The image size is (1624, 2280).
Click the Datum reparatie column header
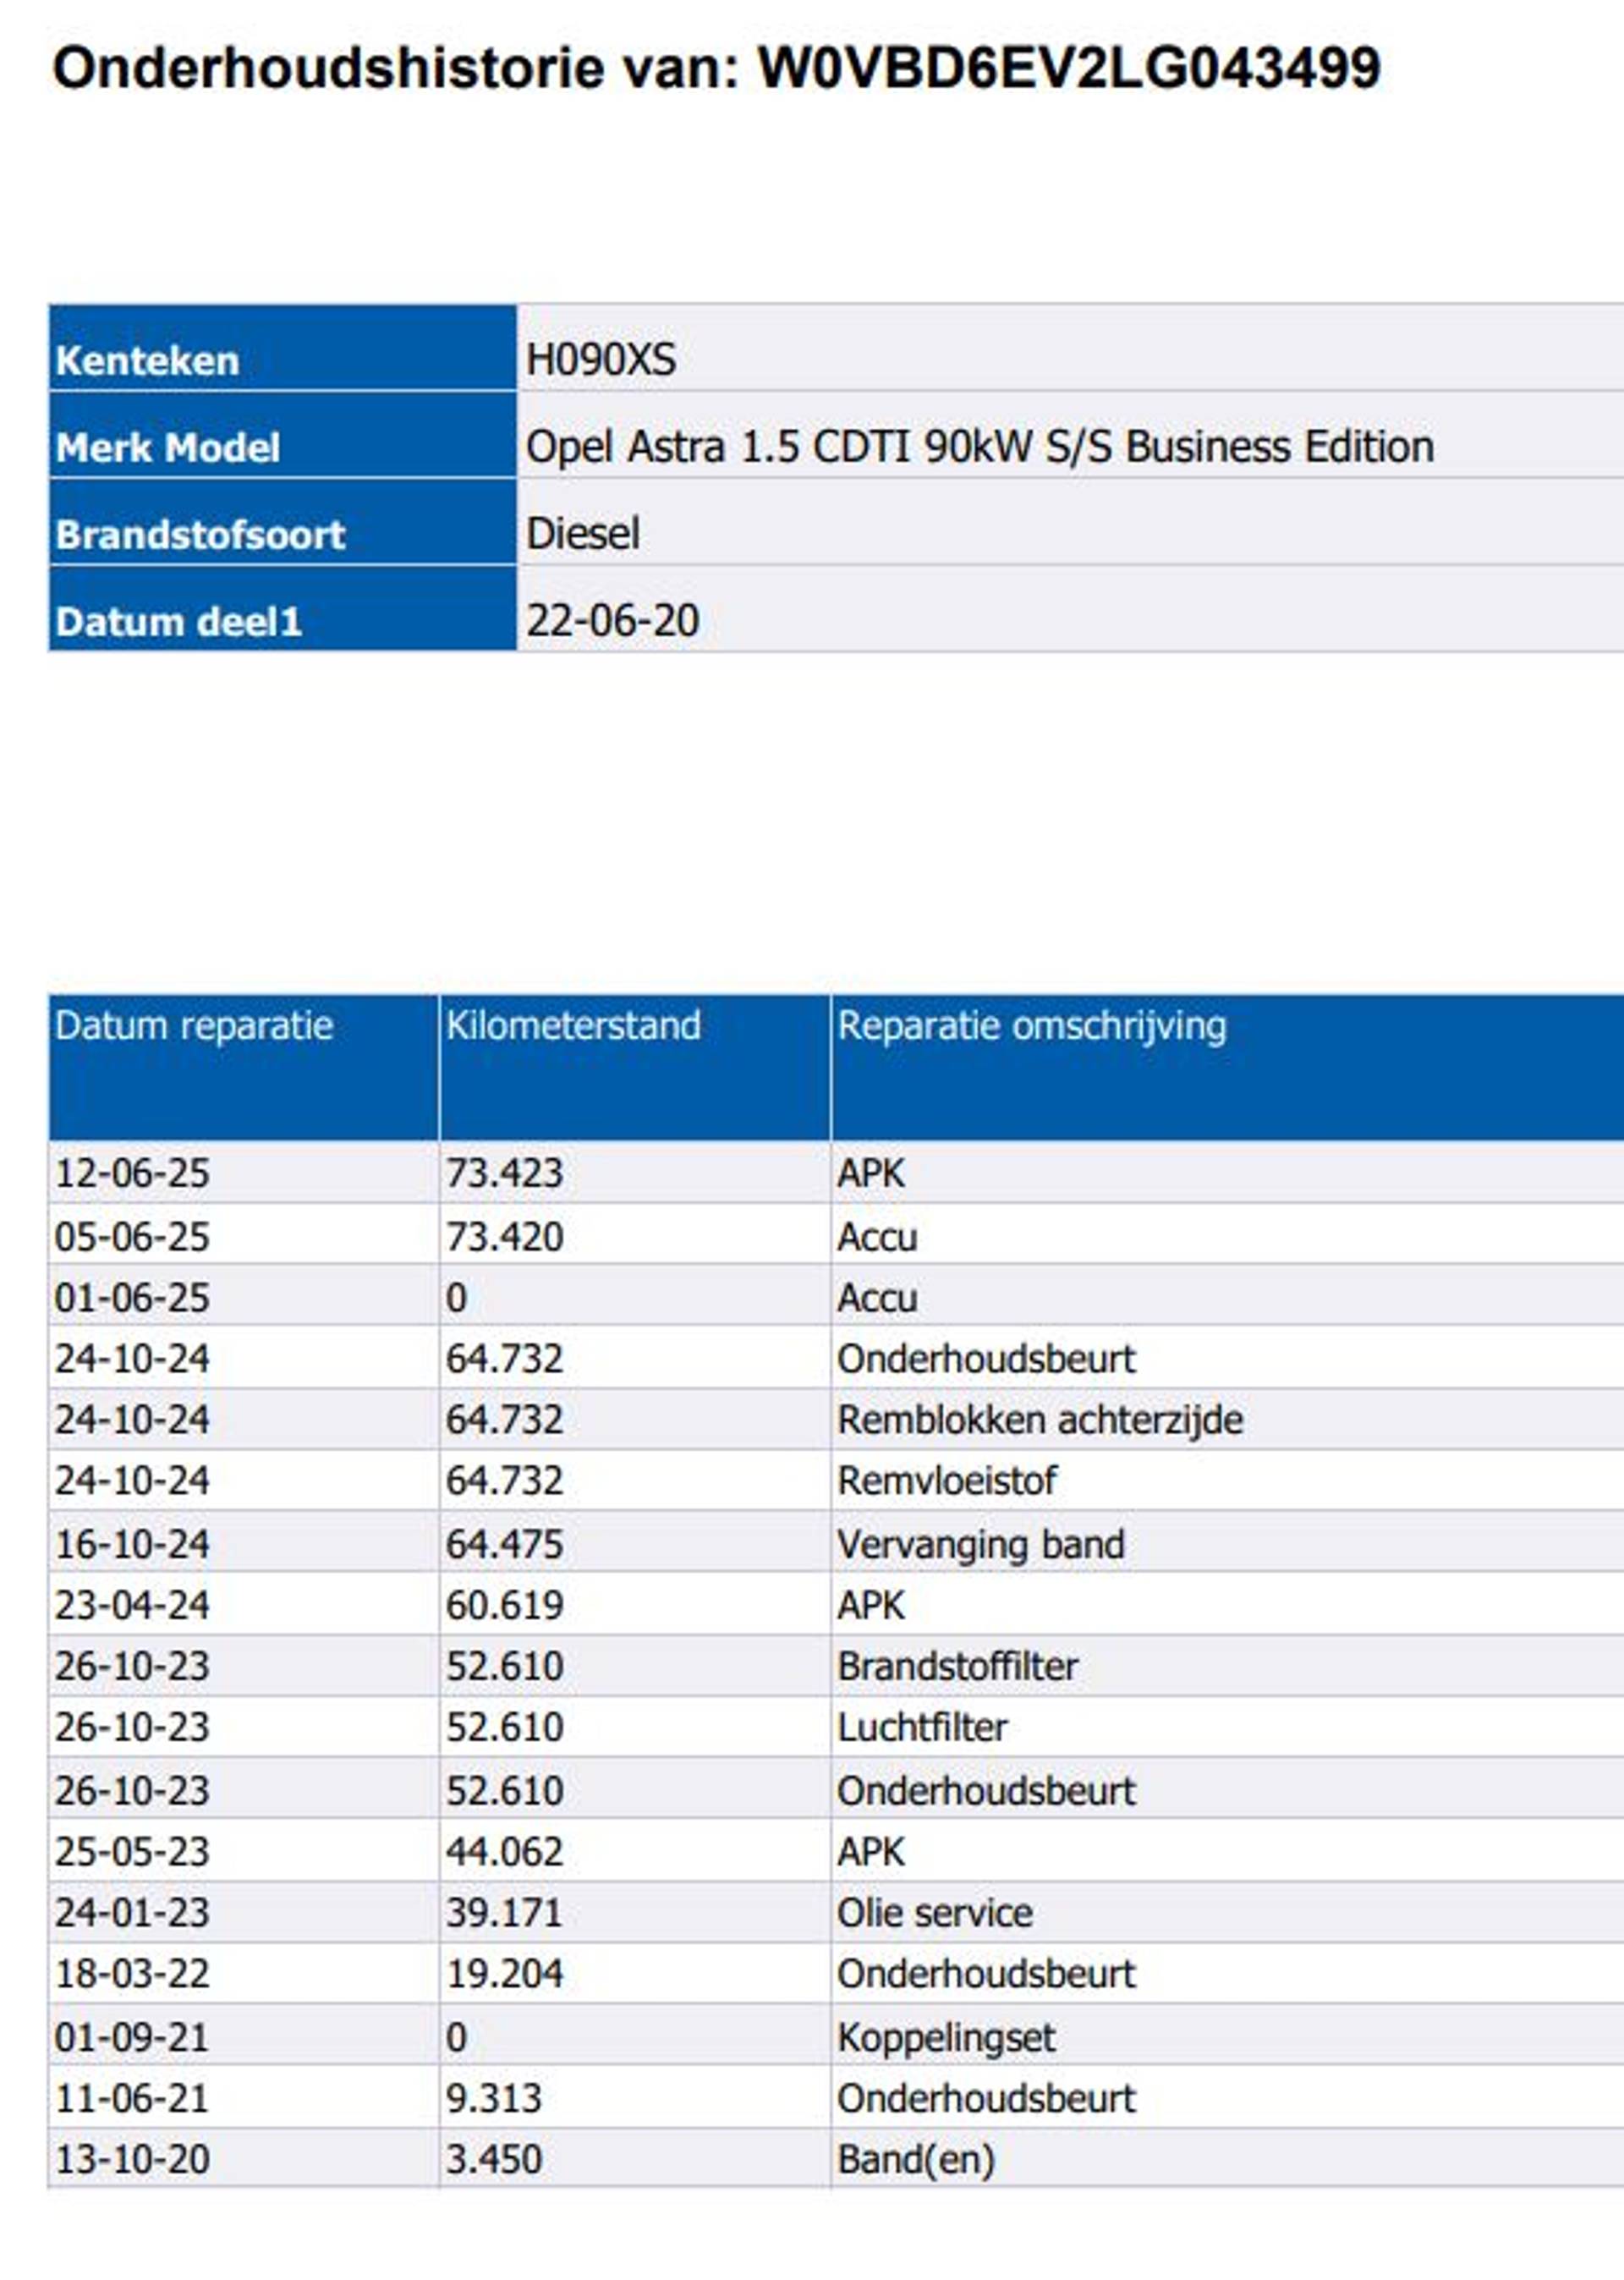tap(194, 1026)
